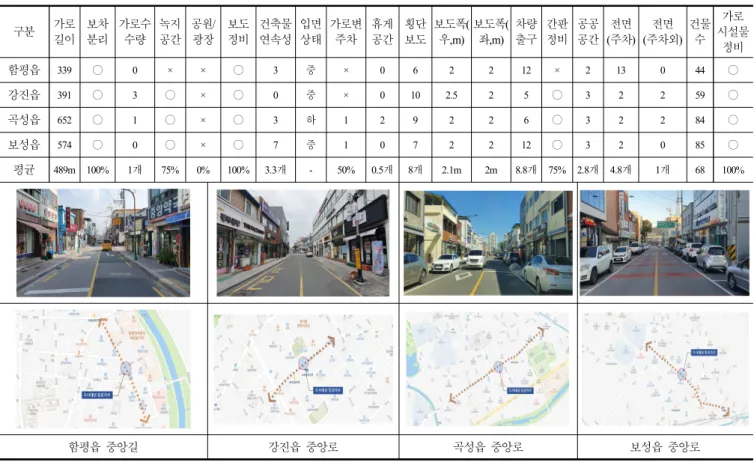Click the 공원/광장 column header
Screen dimensions: 754x462
click(x=203, y=32)
